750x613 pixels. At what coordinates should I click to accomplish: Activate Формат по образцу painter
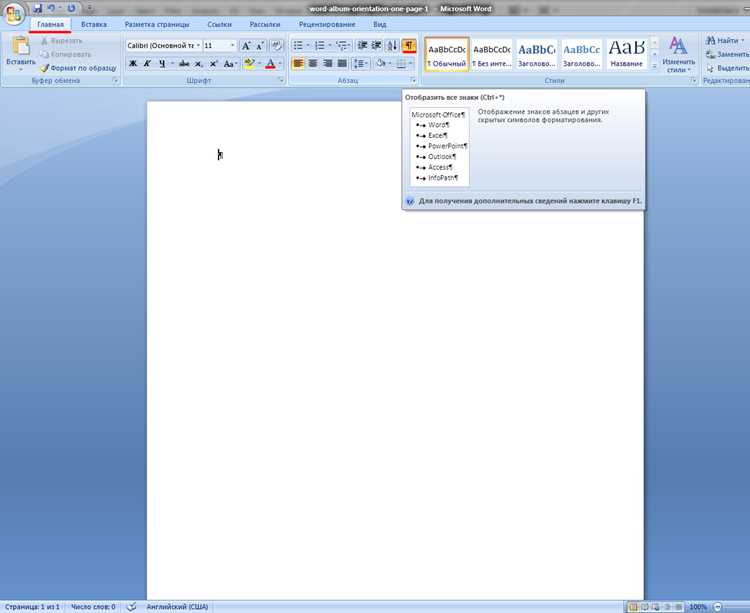point(78,68)
